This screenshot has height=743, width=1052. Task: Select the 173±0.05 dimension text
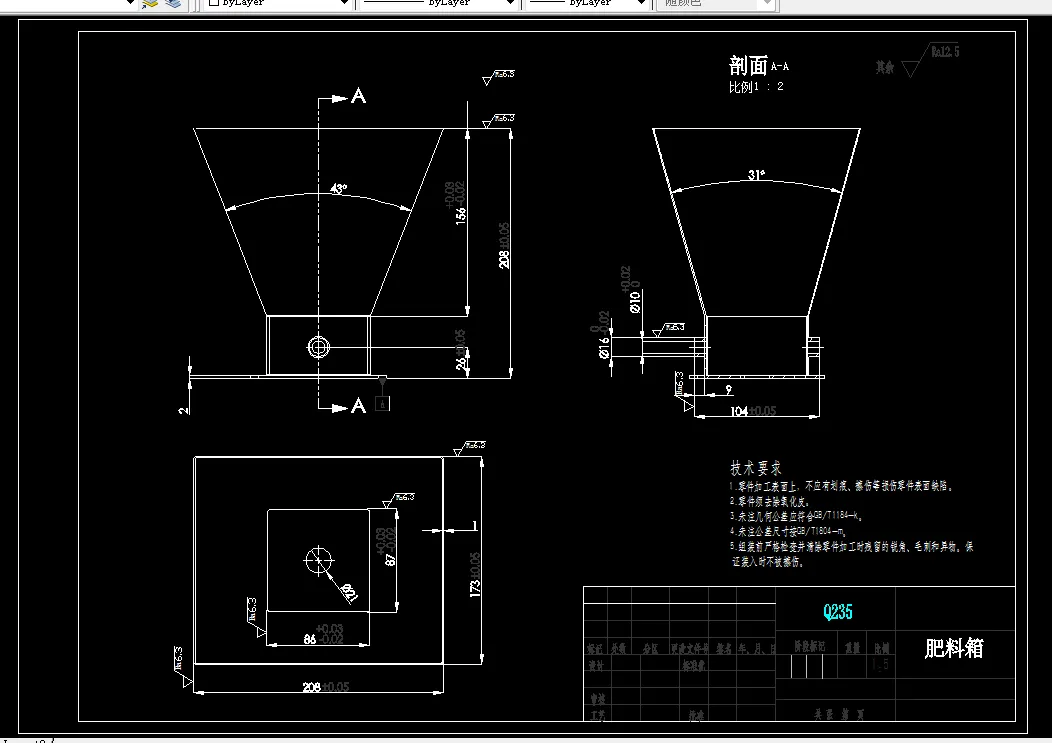point(475,575)
